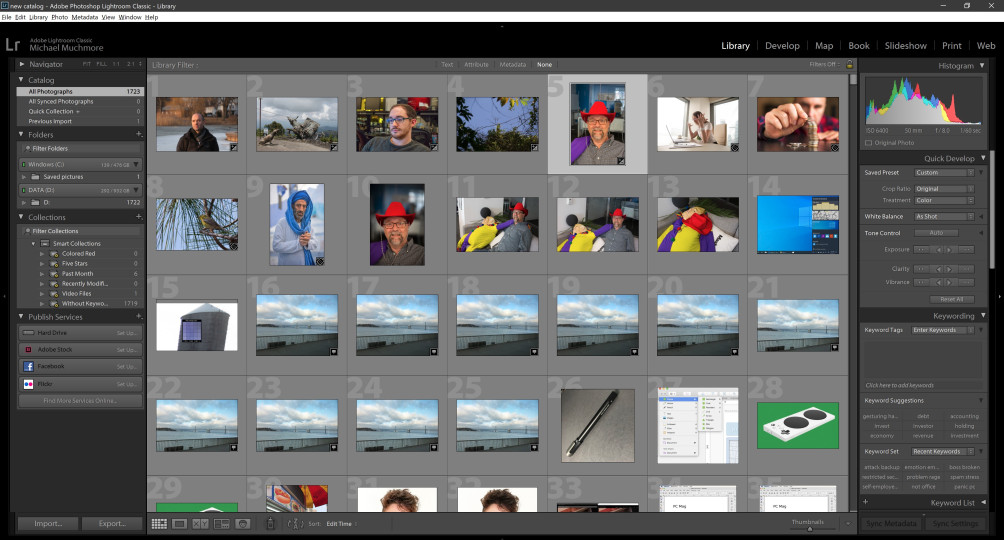This screenshot has height=540, width=1004.
Task: Open the White Balance dropdown
Action: (x=944, y=217)
